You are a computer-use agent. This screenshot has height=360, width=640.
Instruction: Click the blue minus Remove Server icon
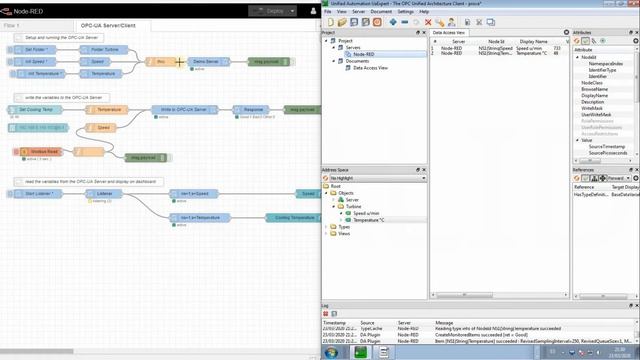(404, 22)
